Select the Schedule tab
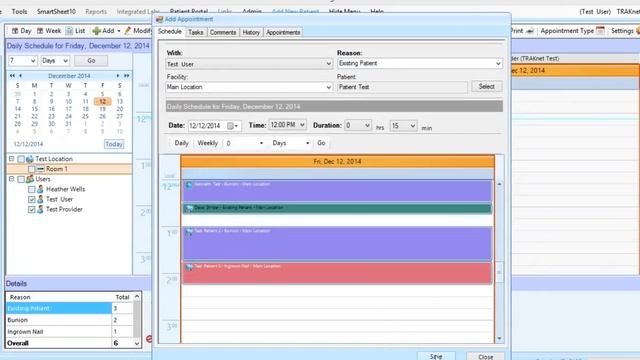The width and height of the screenshot is (640, 360). click(169, 32)
